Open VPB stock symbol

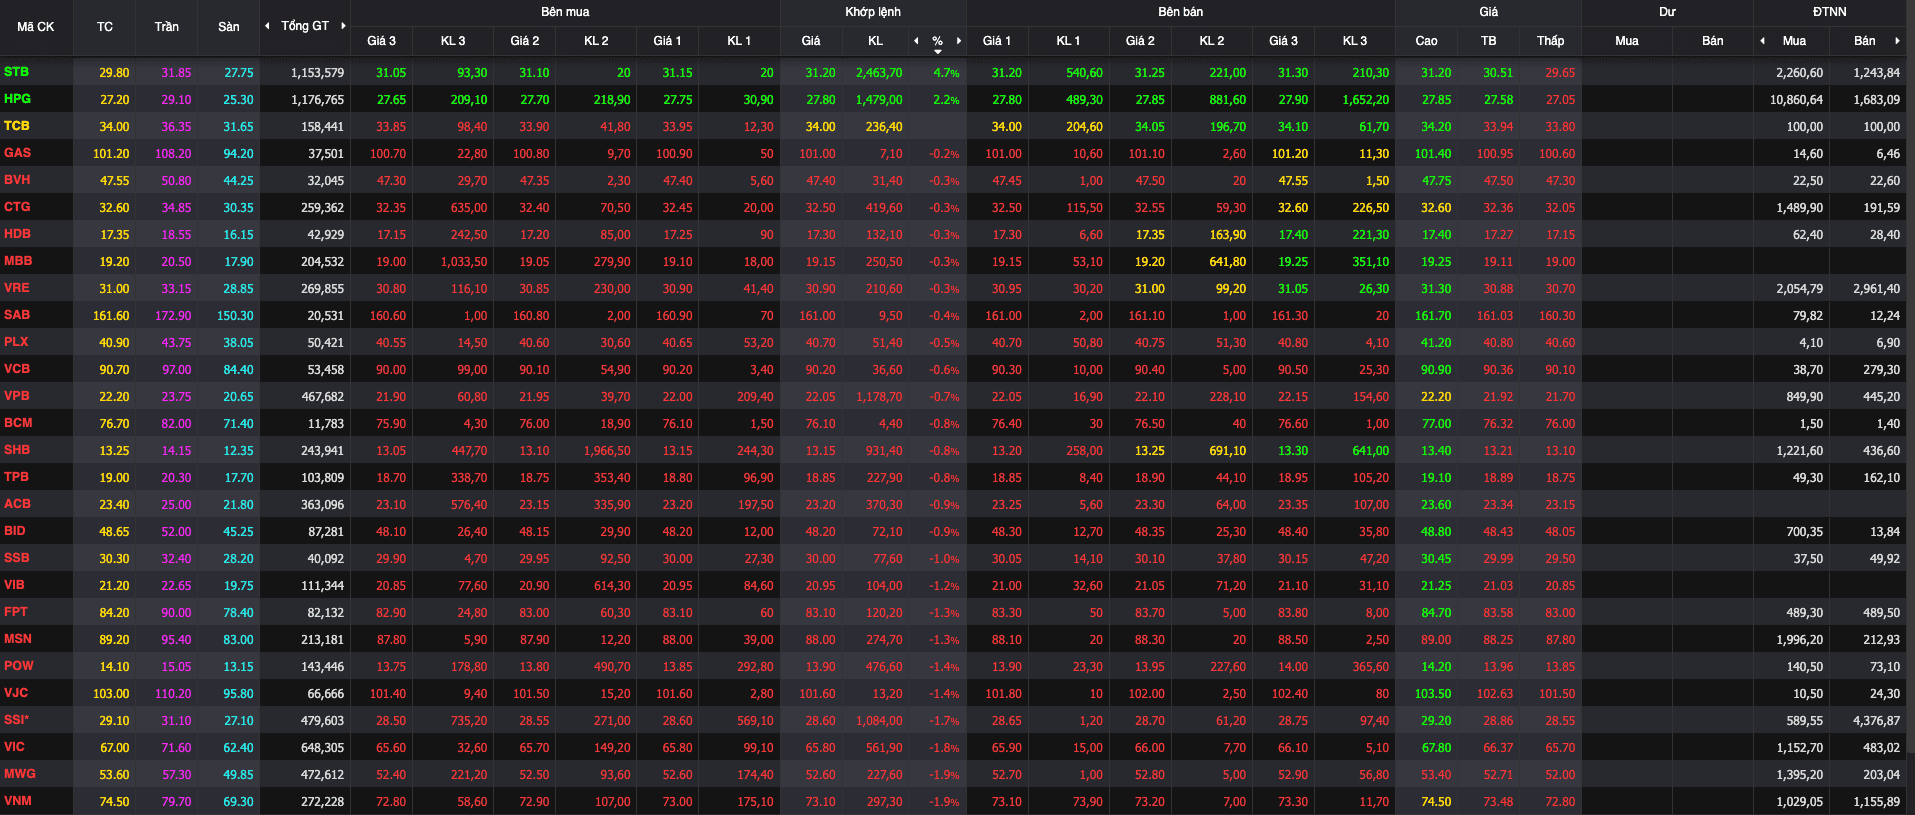(x=17, y=396)
